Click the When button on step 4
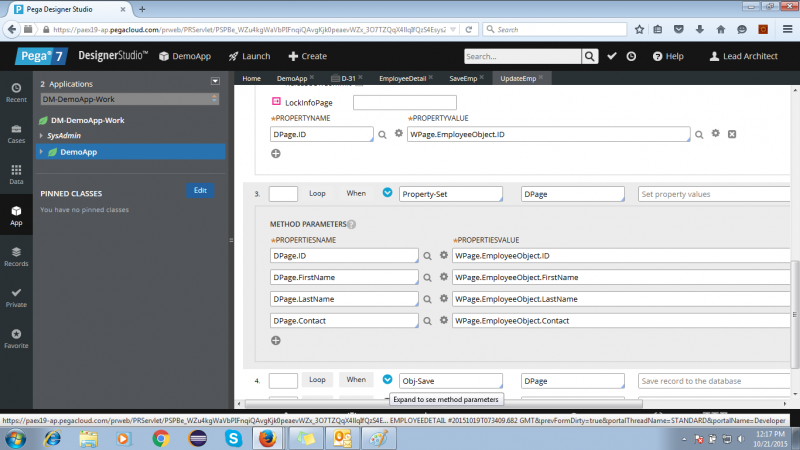 [356, 380]
